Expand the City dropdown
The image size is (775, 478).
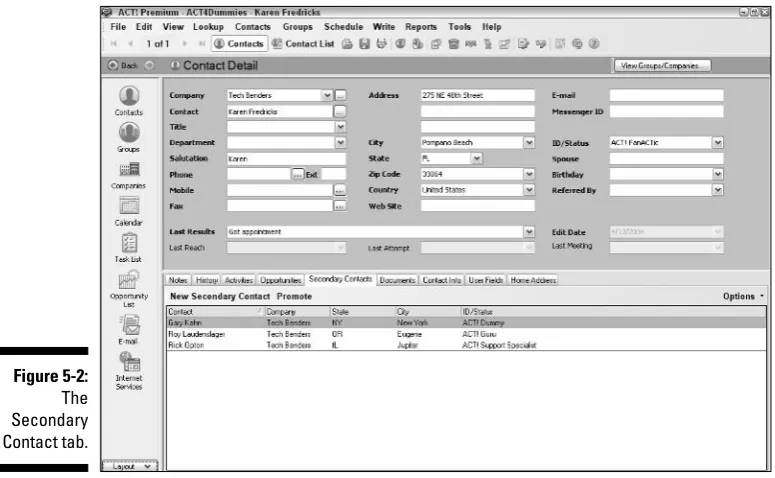click(529, 143)
